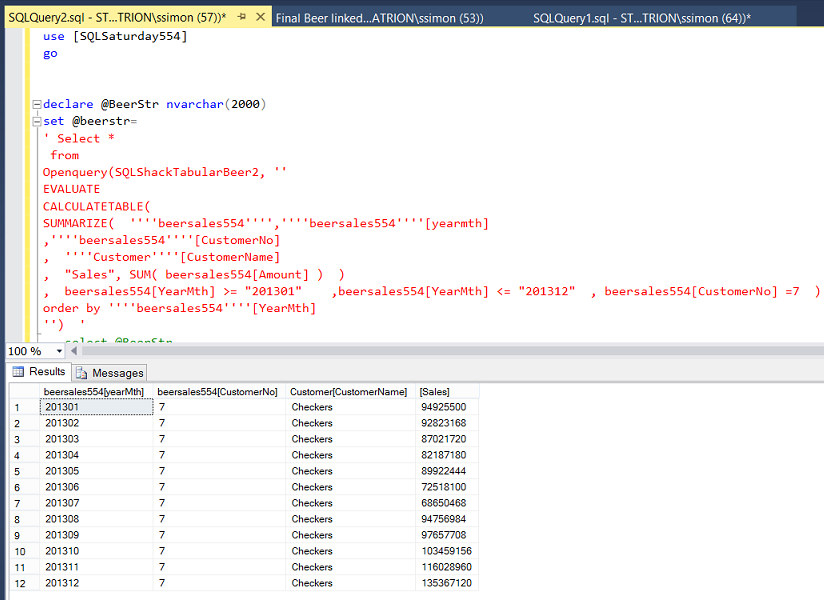
Task: Open the Messages tab
Action: point(110,372)
